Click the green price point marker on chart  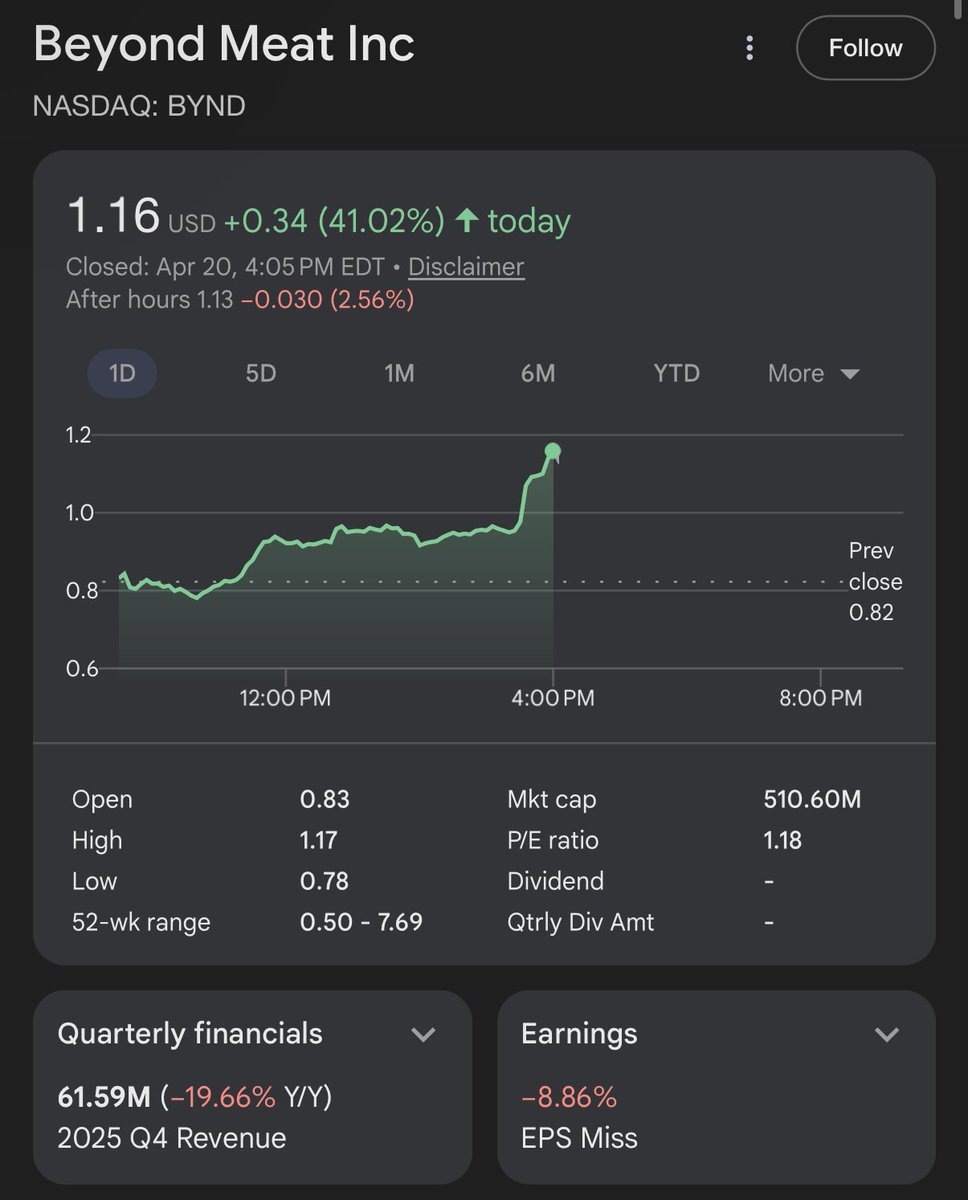553,451
